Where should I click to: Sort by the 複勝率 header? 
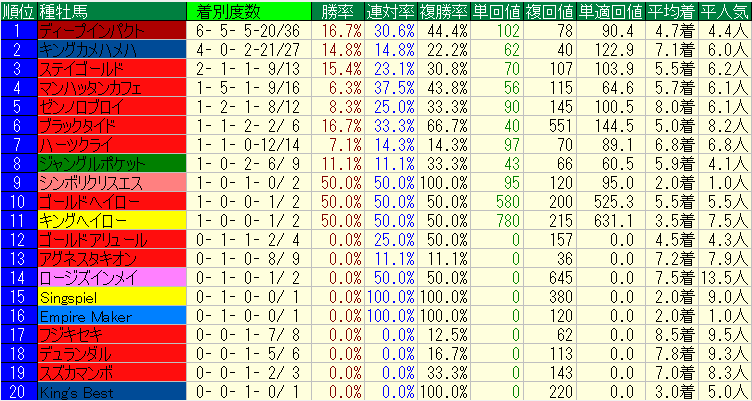444,11
